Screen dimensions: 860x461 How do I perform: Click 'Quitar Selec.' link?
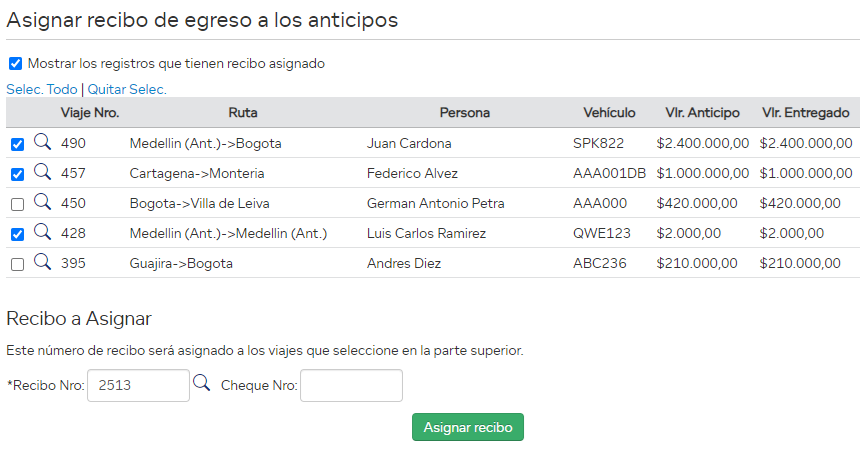pyautogui.click(x=127, y=89)
